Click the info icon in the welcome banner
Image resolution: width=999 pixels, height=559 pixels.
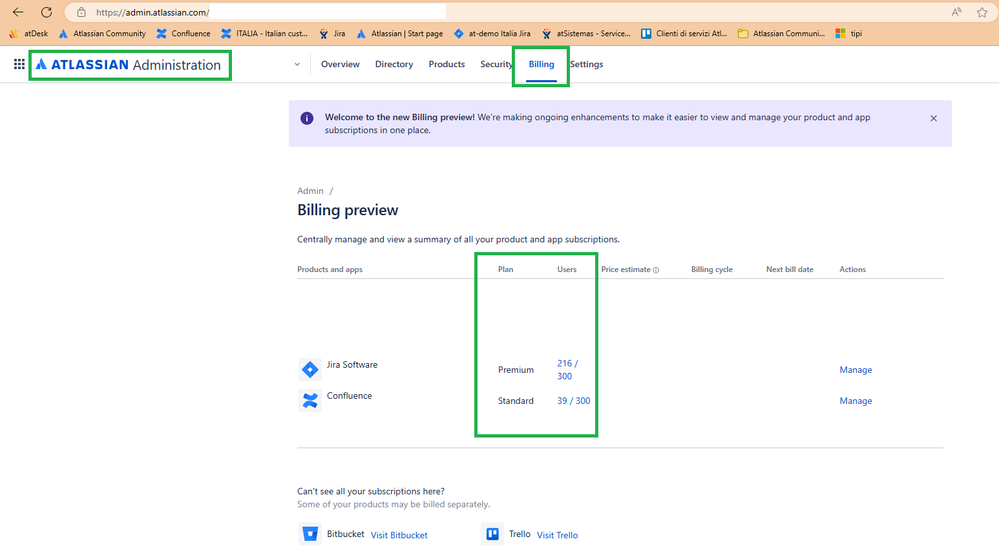point(307,118)
